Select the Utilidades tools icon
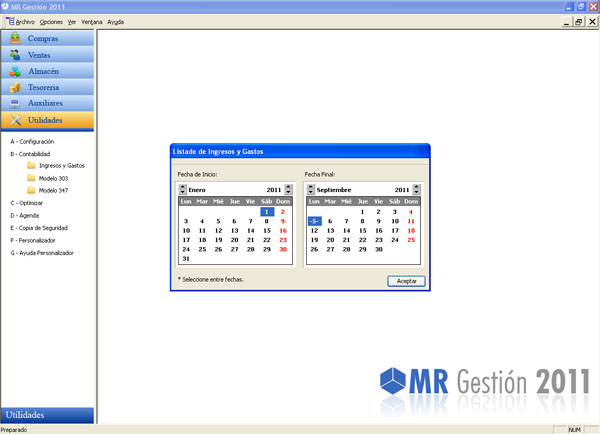Viewport: 600px width, 434px height. pyautogui.click(x=15, y=120)
